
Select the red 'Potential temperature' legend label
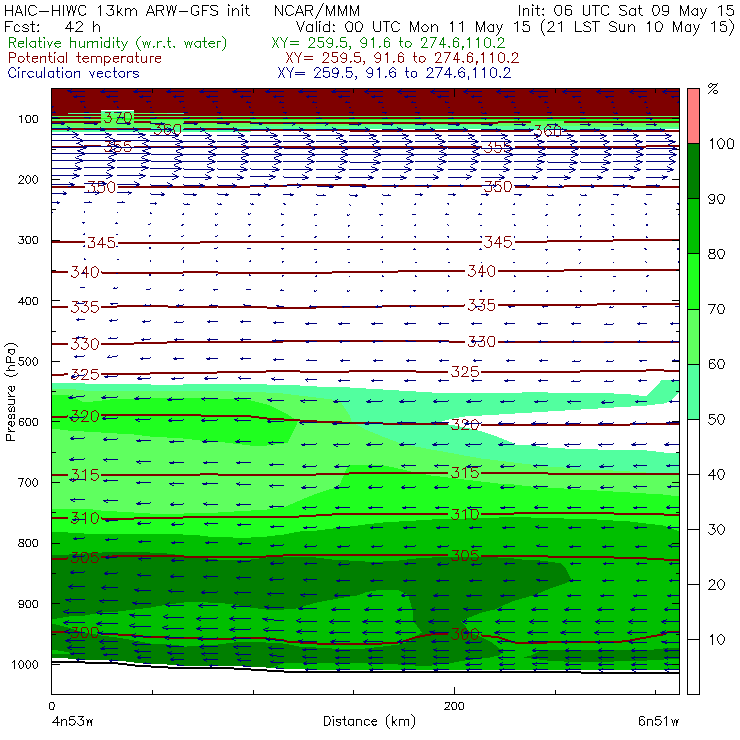click(85, 58)
